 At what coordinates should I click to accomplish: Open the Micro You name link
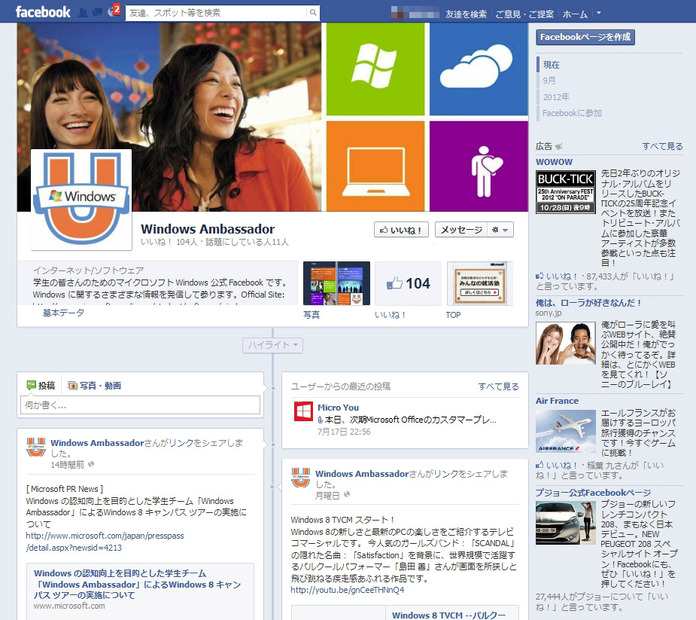(x=338, y=407)
